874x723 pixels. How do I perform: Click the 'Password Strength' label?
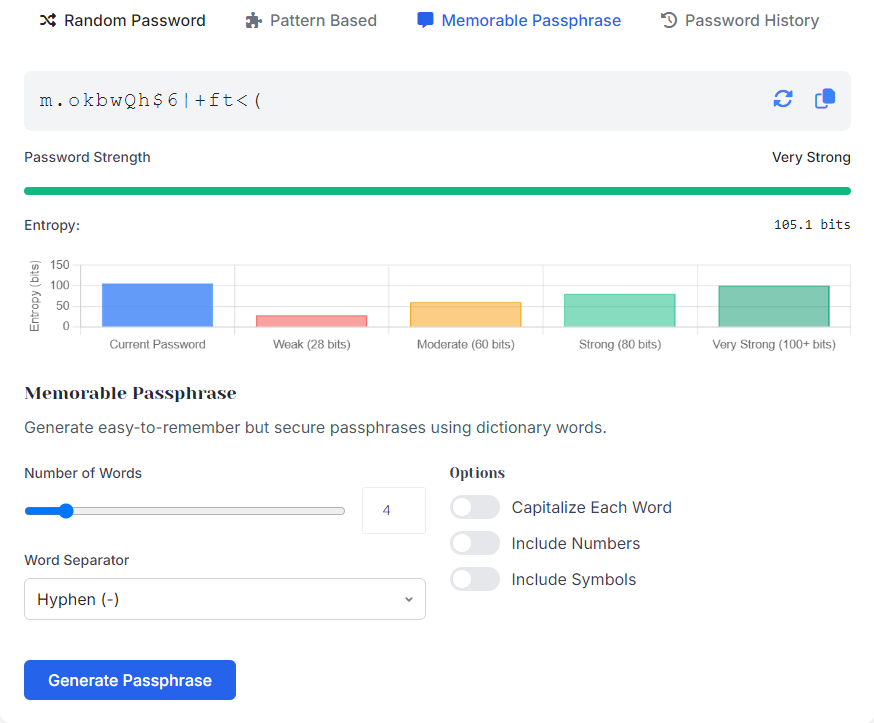pos(87,157)
